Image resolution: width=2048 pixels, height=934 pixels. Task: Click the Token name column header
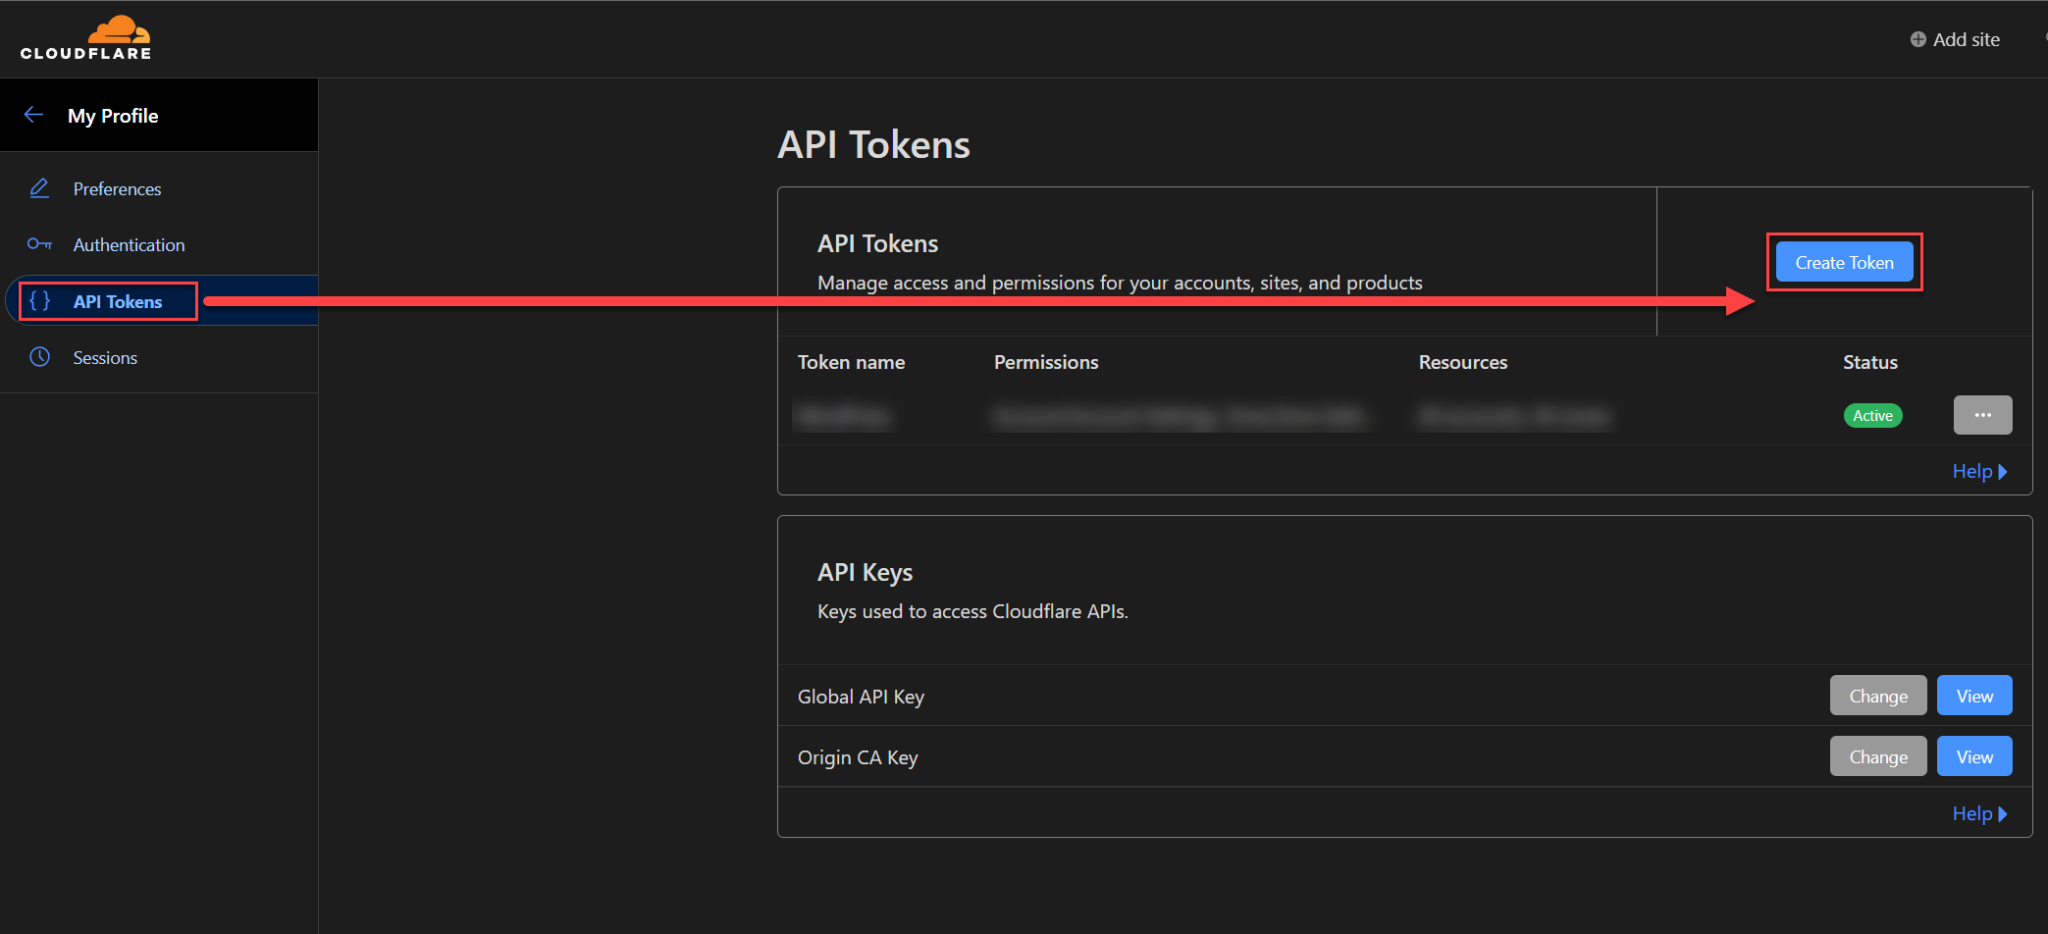point(851,362)
